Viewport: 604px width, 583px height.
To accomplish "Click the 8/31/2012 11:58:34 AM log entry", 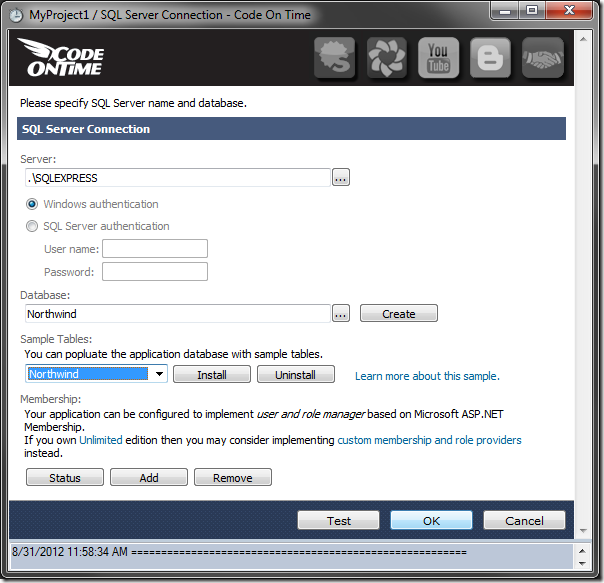I will pos(239,552).
